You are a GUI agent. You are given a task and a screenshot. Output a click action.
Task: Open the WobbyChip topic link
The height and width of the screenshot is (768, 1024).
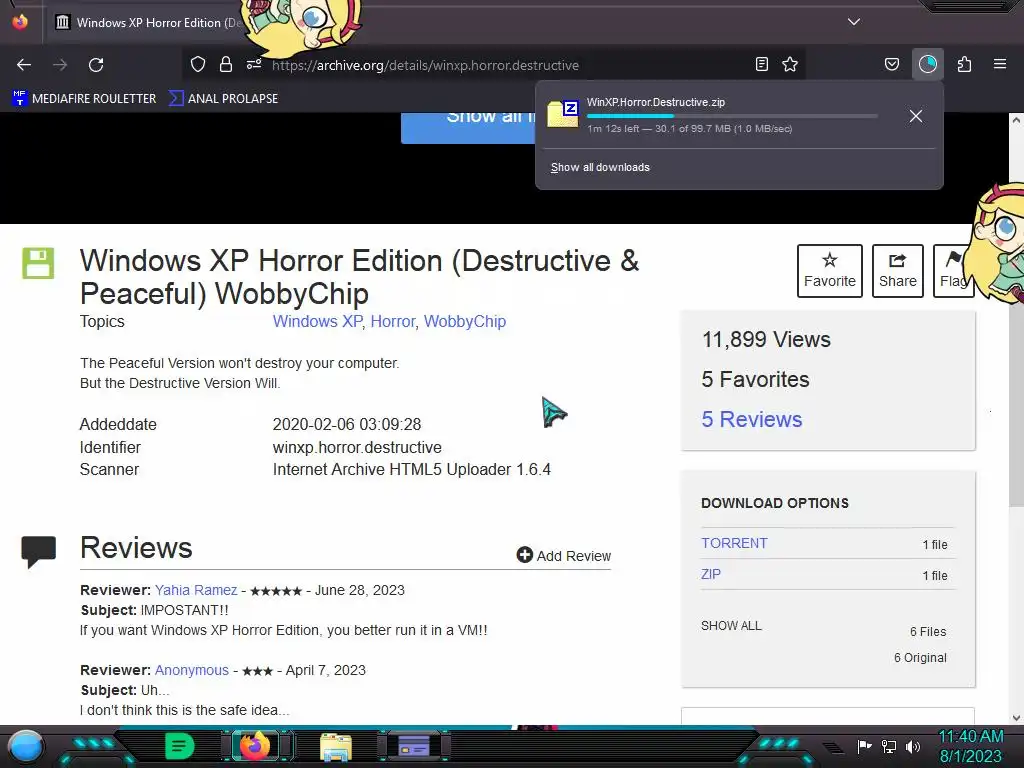coord(464,321)
